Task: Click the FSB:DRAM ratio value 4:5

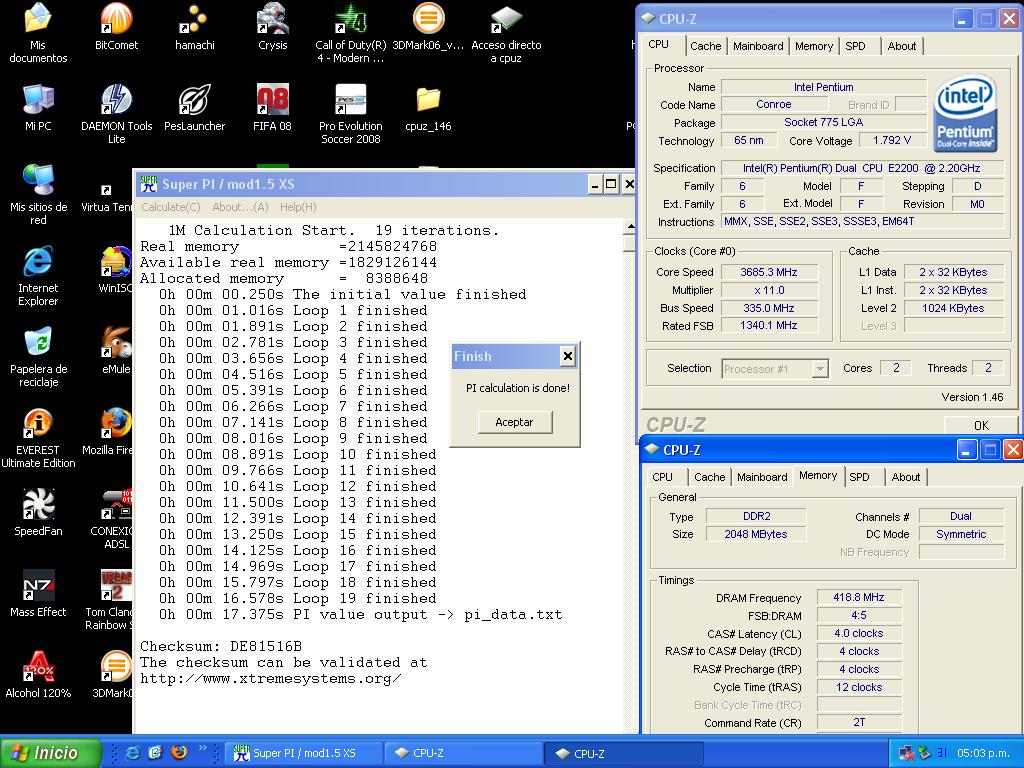Action: (859, 615)
